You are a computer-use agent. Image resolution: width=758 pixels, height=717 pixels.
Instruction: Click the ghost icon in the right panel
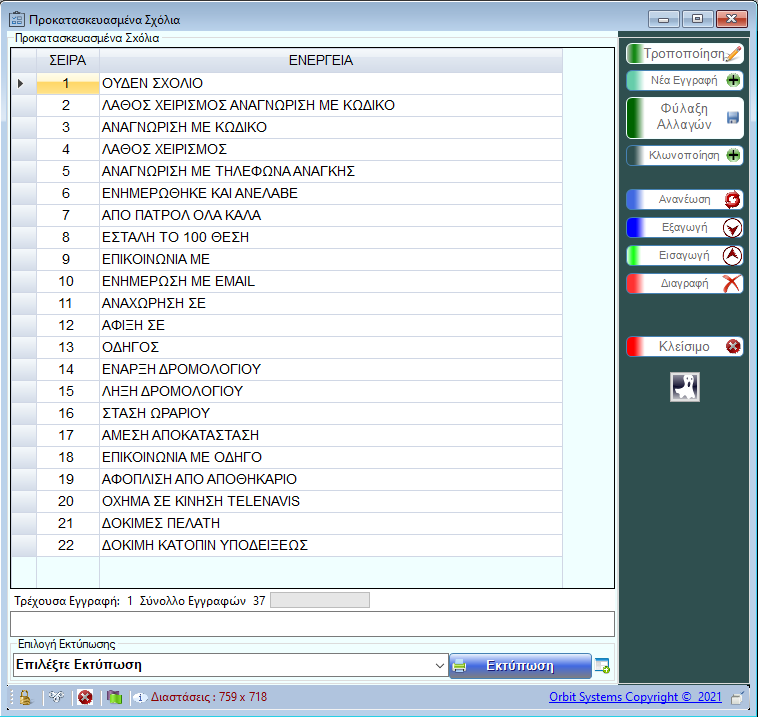pyautogui.click(x=685, y=387)
